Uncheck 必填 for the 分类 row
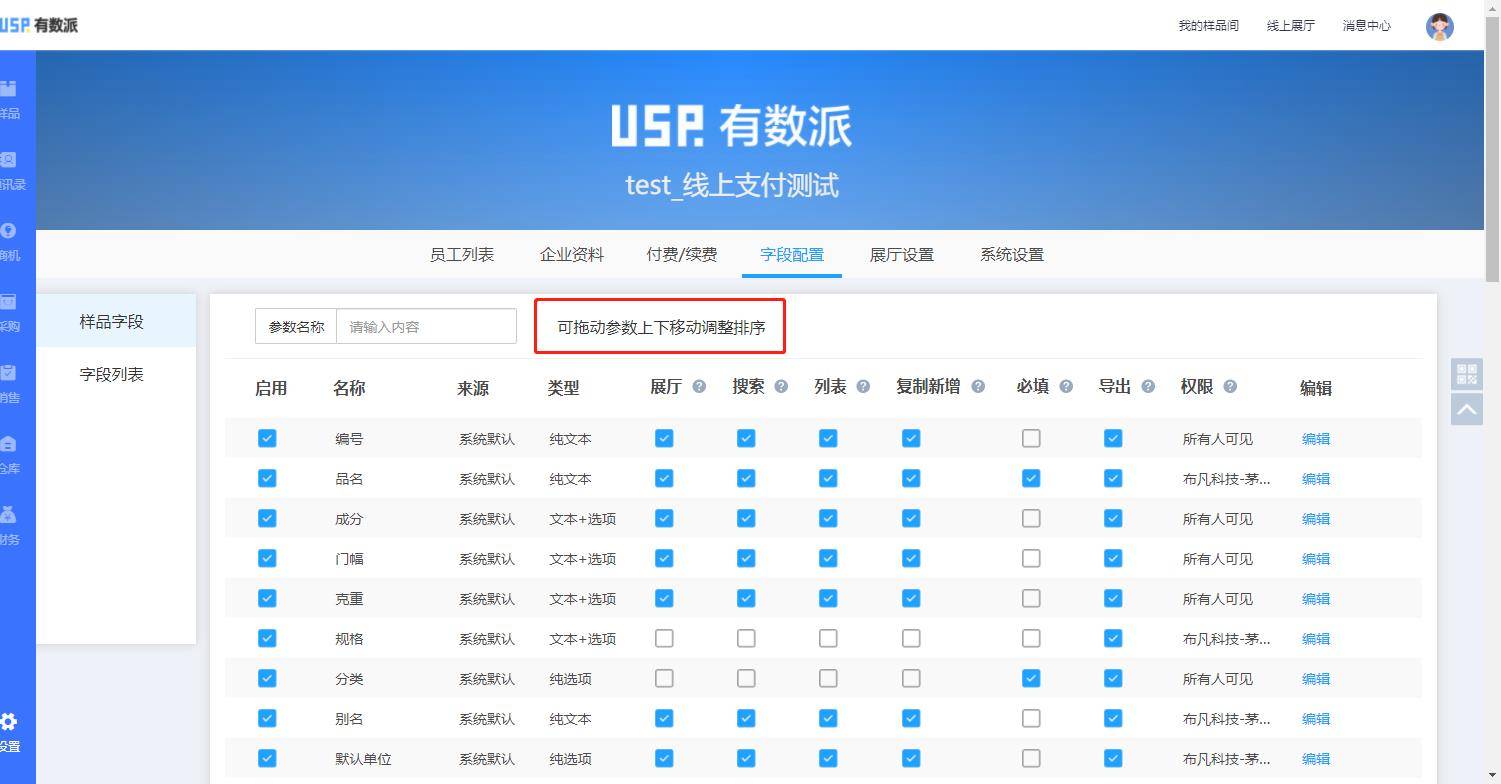1501x784 pixels. click(x=1031, y=678)
